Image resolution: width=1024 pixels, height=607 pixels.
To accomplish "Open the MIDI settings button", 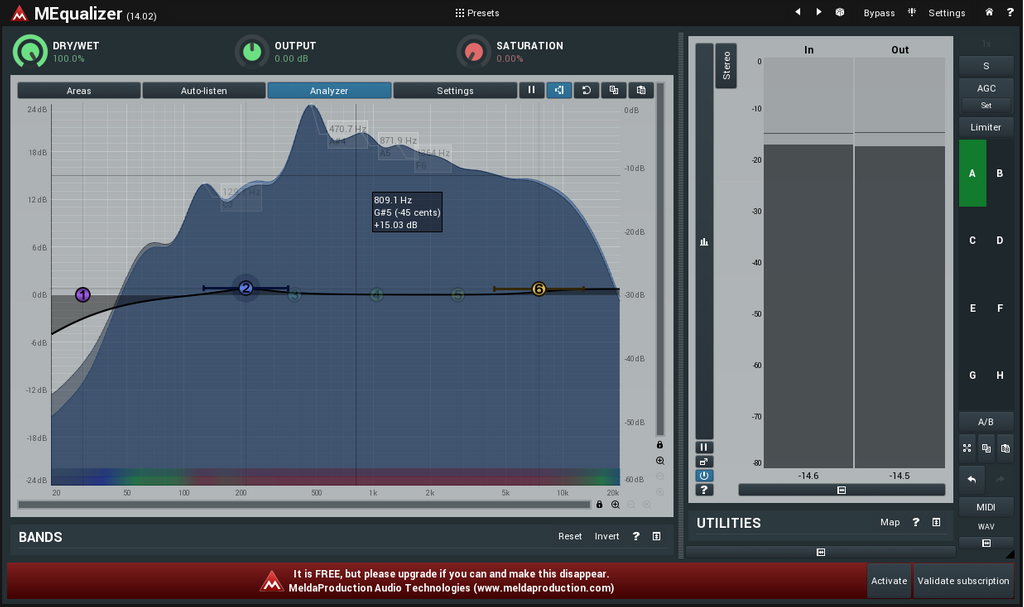I will point(986,507).
